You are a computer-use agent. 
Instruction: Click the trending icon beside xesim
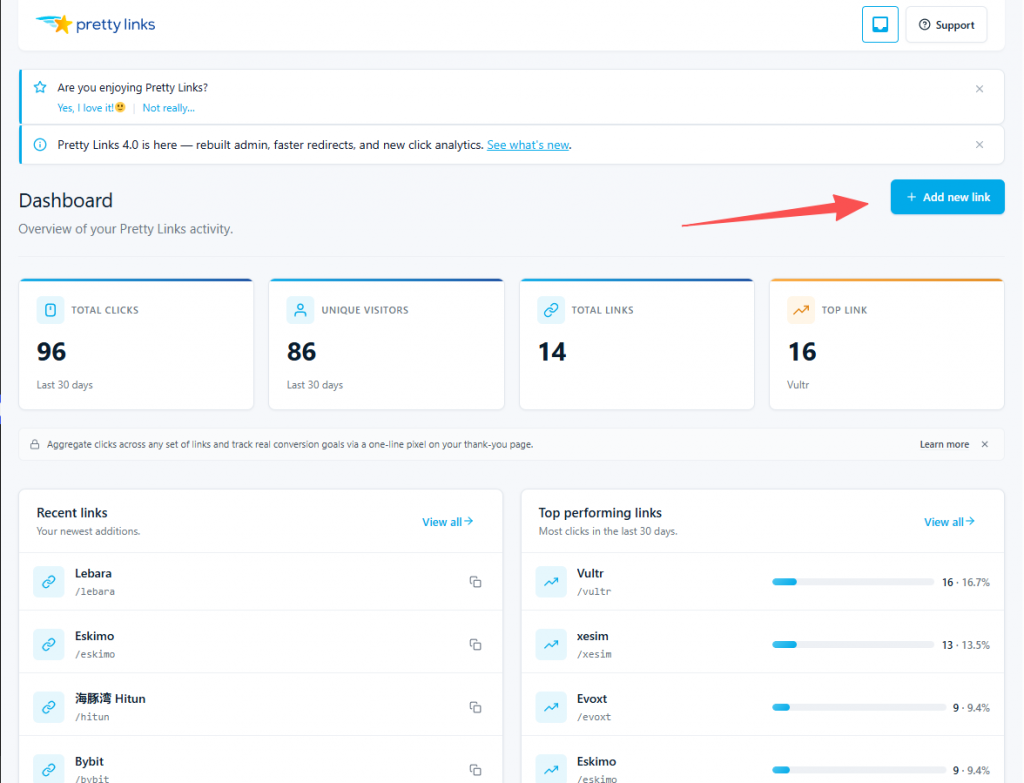pos(551,645)
